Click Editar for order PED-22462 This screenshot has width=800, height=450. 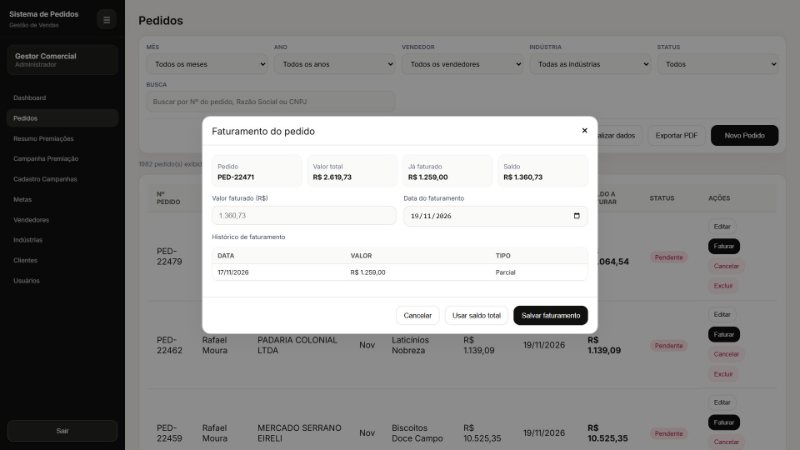(722, 314)
